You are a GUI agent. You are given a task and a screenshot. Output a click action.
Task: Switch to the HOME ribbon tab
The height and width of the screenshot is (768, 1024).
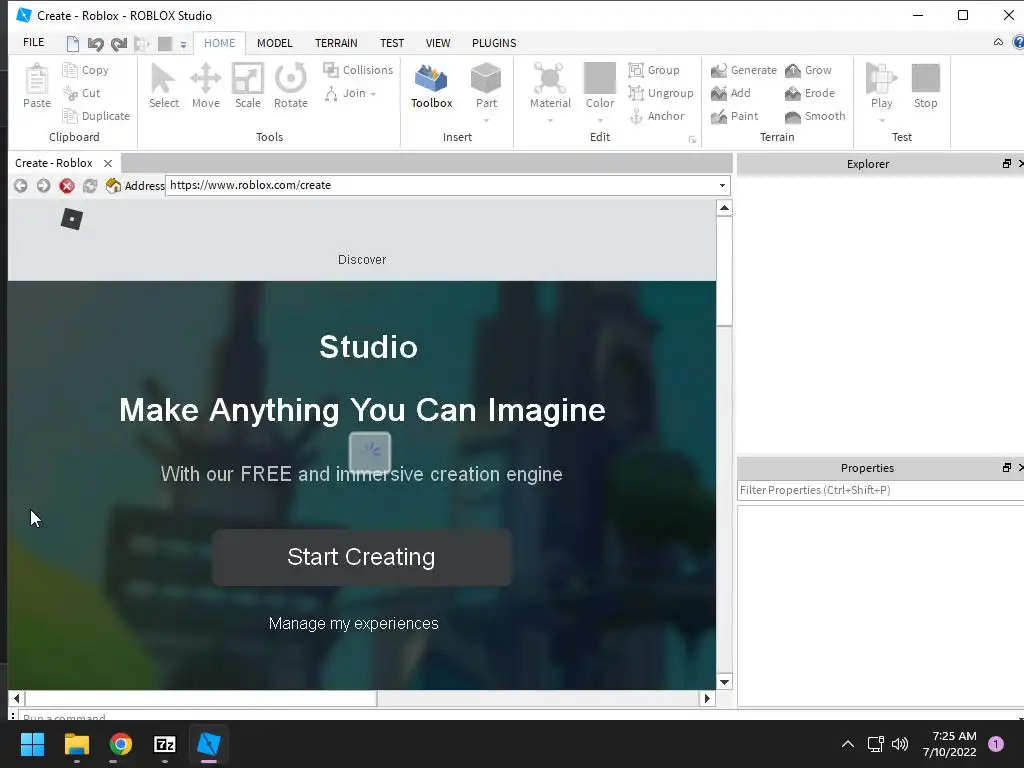[x=219, y=43]
